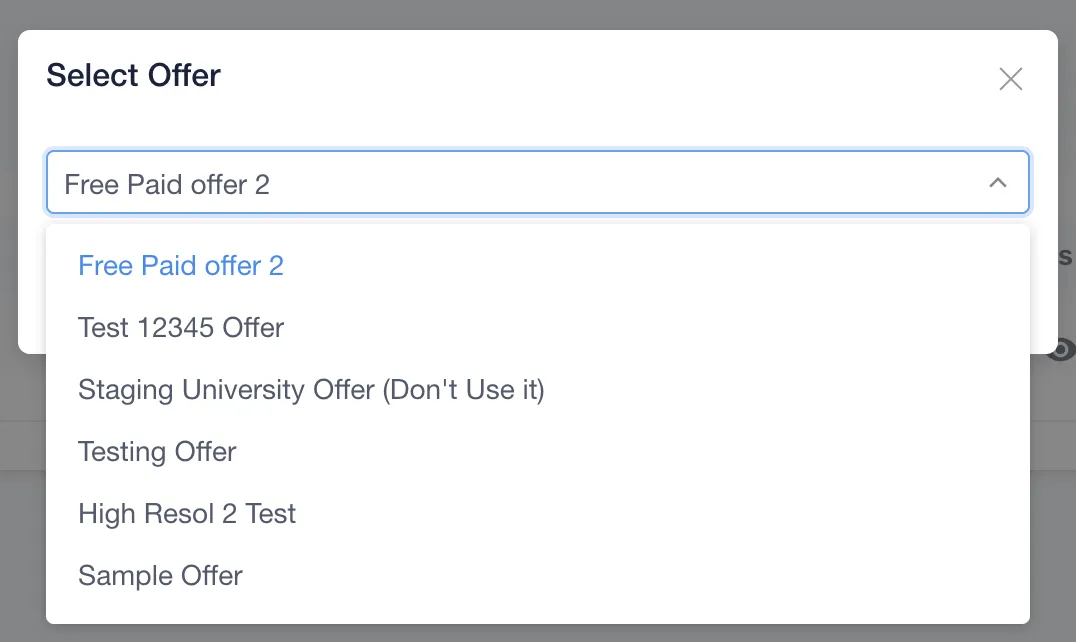
Task: Select the Testing Offer option
Action: tap(157, 451)
